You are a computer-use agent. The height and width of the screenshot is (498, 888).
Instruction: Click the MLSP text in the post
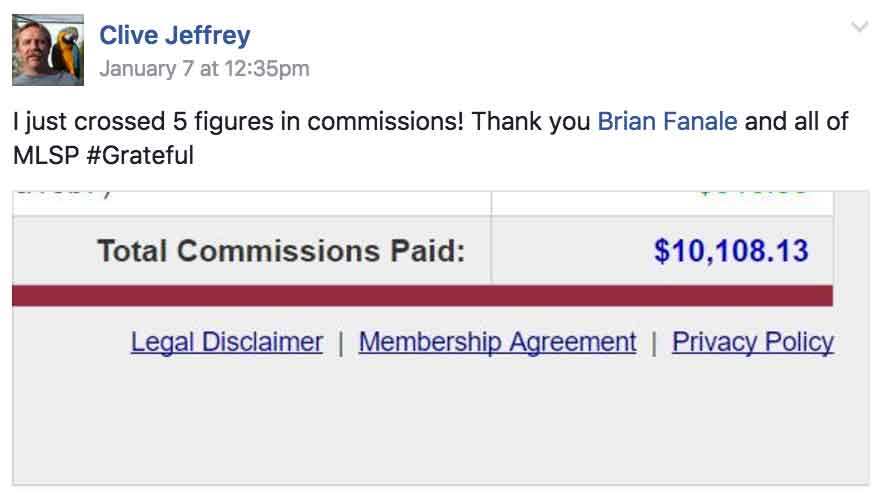pyautogui.click(x=46, y=155)
